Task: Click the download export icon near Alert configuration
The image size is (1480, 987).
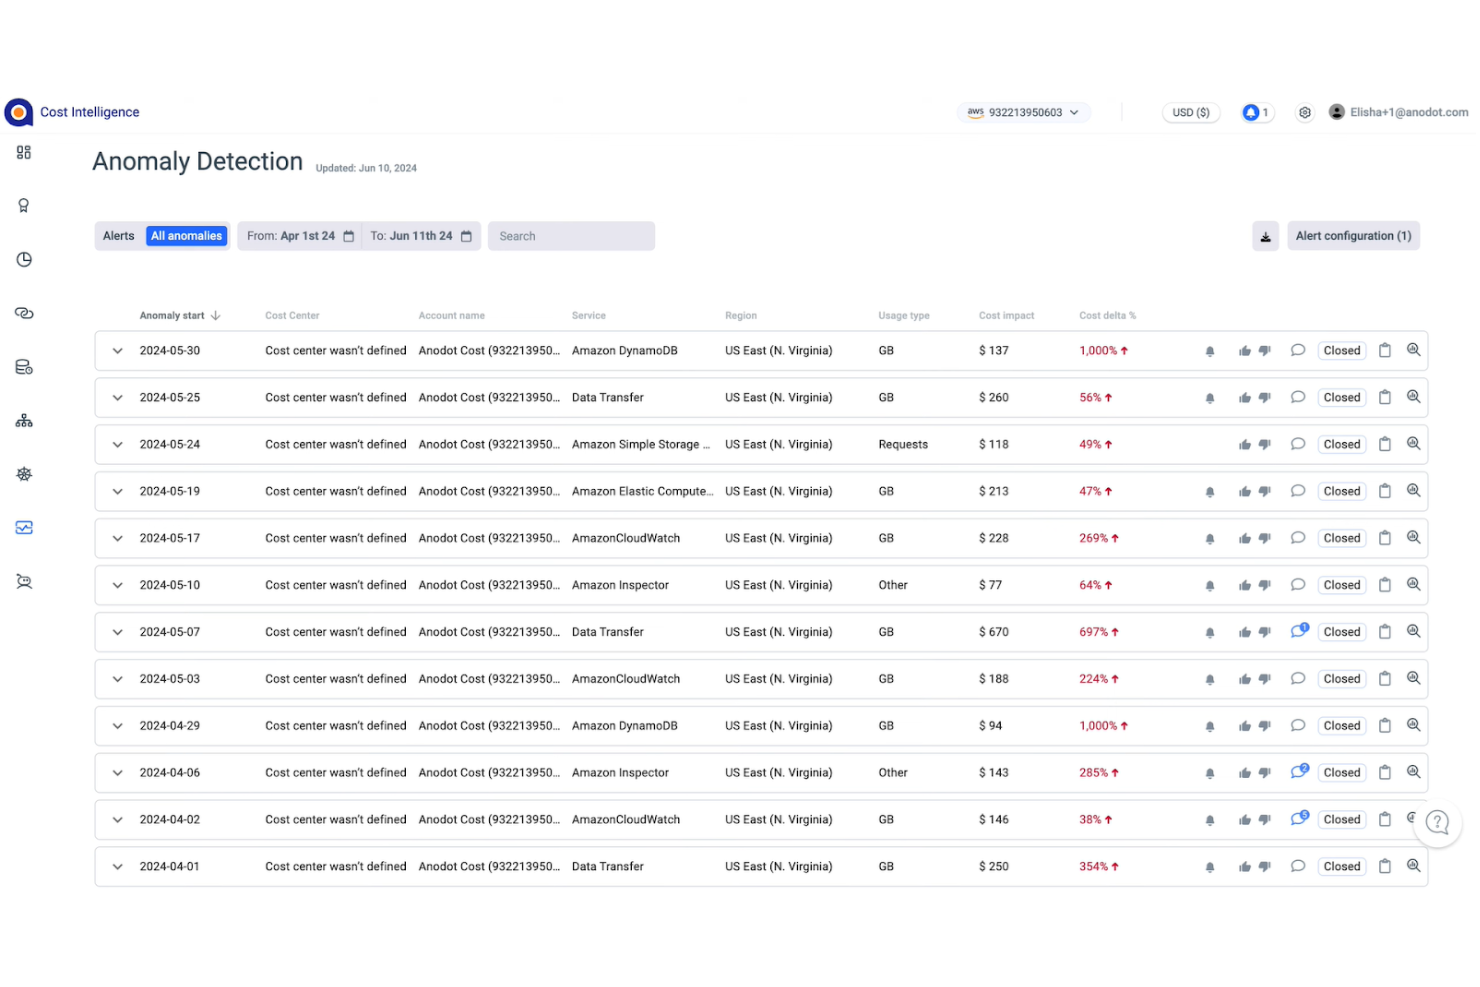Action: pos(1266,236)
